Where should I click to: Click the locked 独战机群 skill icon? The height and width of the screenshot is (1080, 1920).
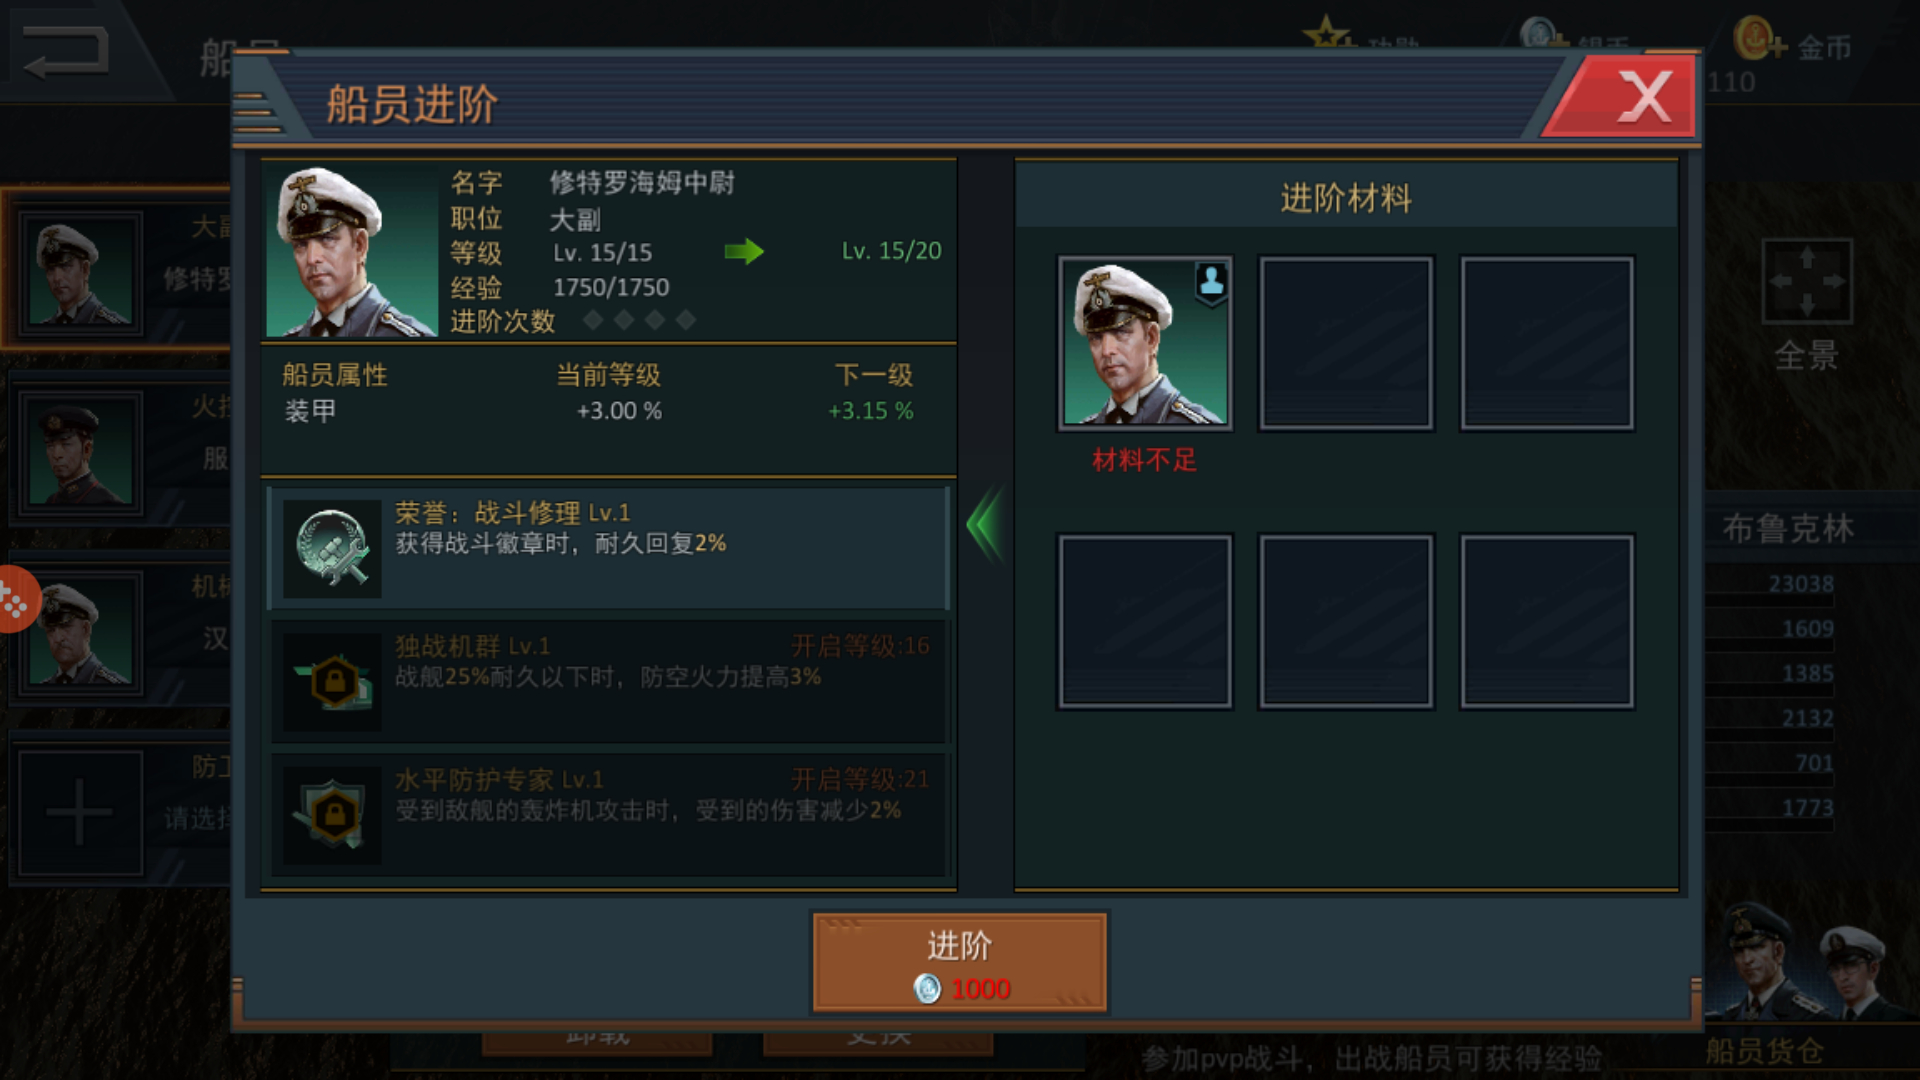pos(332,682)
